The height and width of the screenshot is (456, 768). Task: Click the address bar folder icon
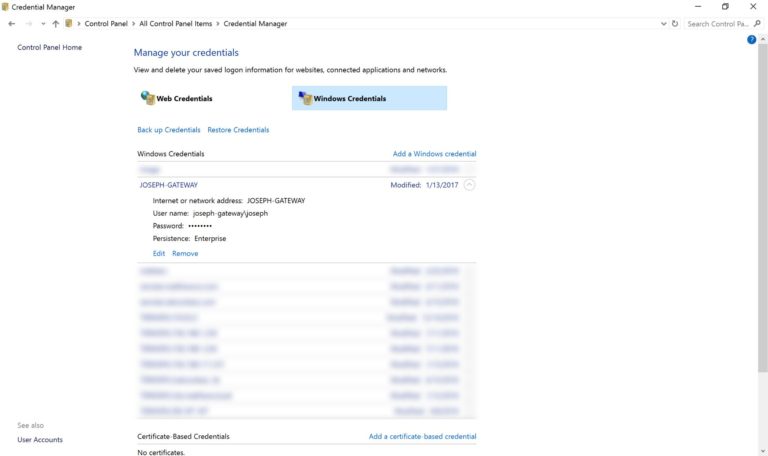(x=69, y=24)
